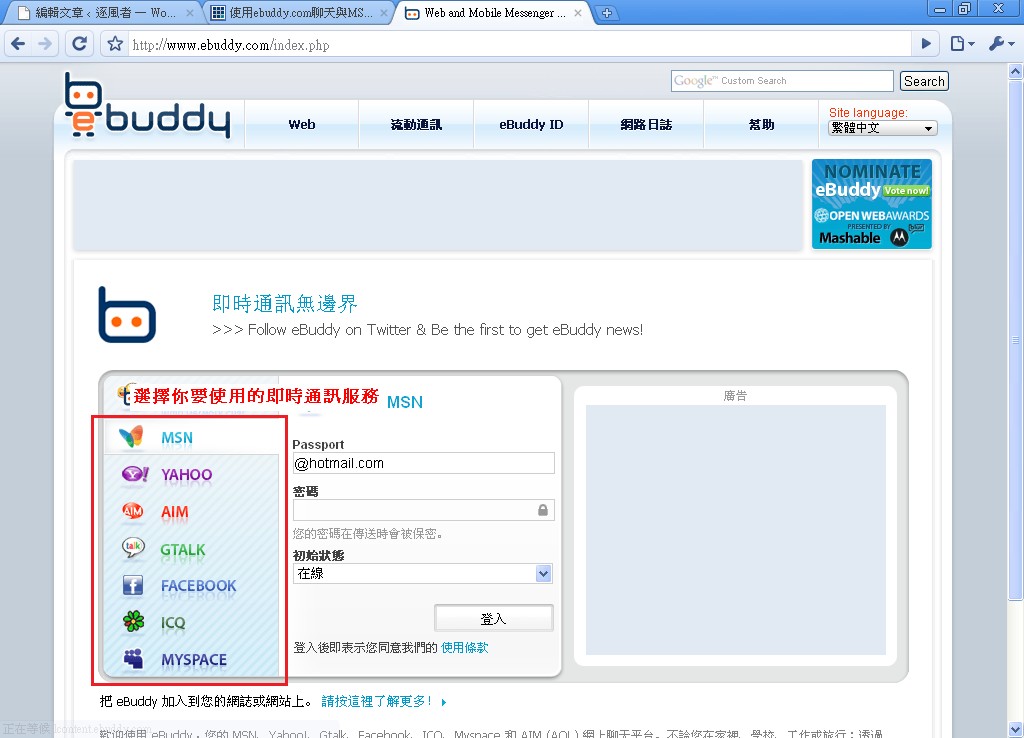
Task: Select the YAHOO service label
Action: coord(187,475)
